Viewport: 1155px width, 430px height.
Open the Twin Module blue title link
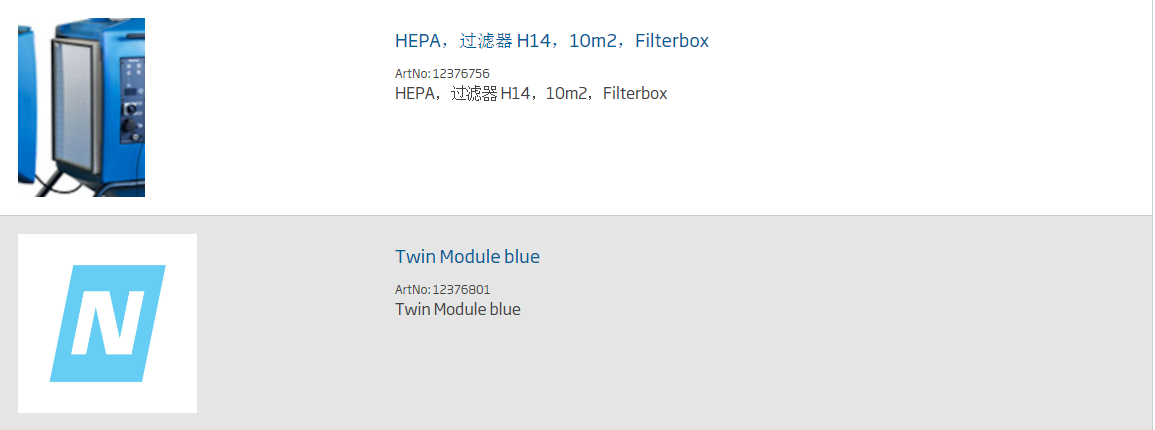467,256
